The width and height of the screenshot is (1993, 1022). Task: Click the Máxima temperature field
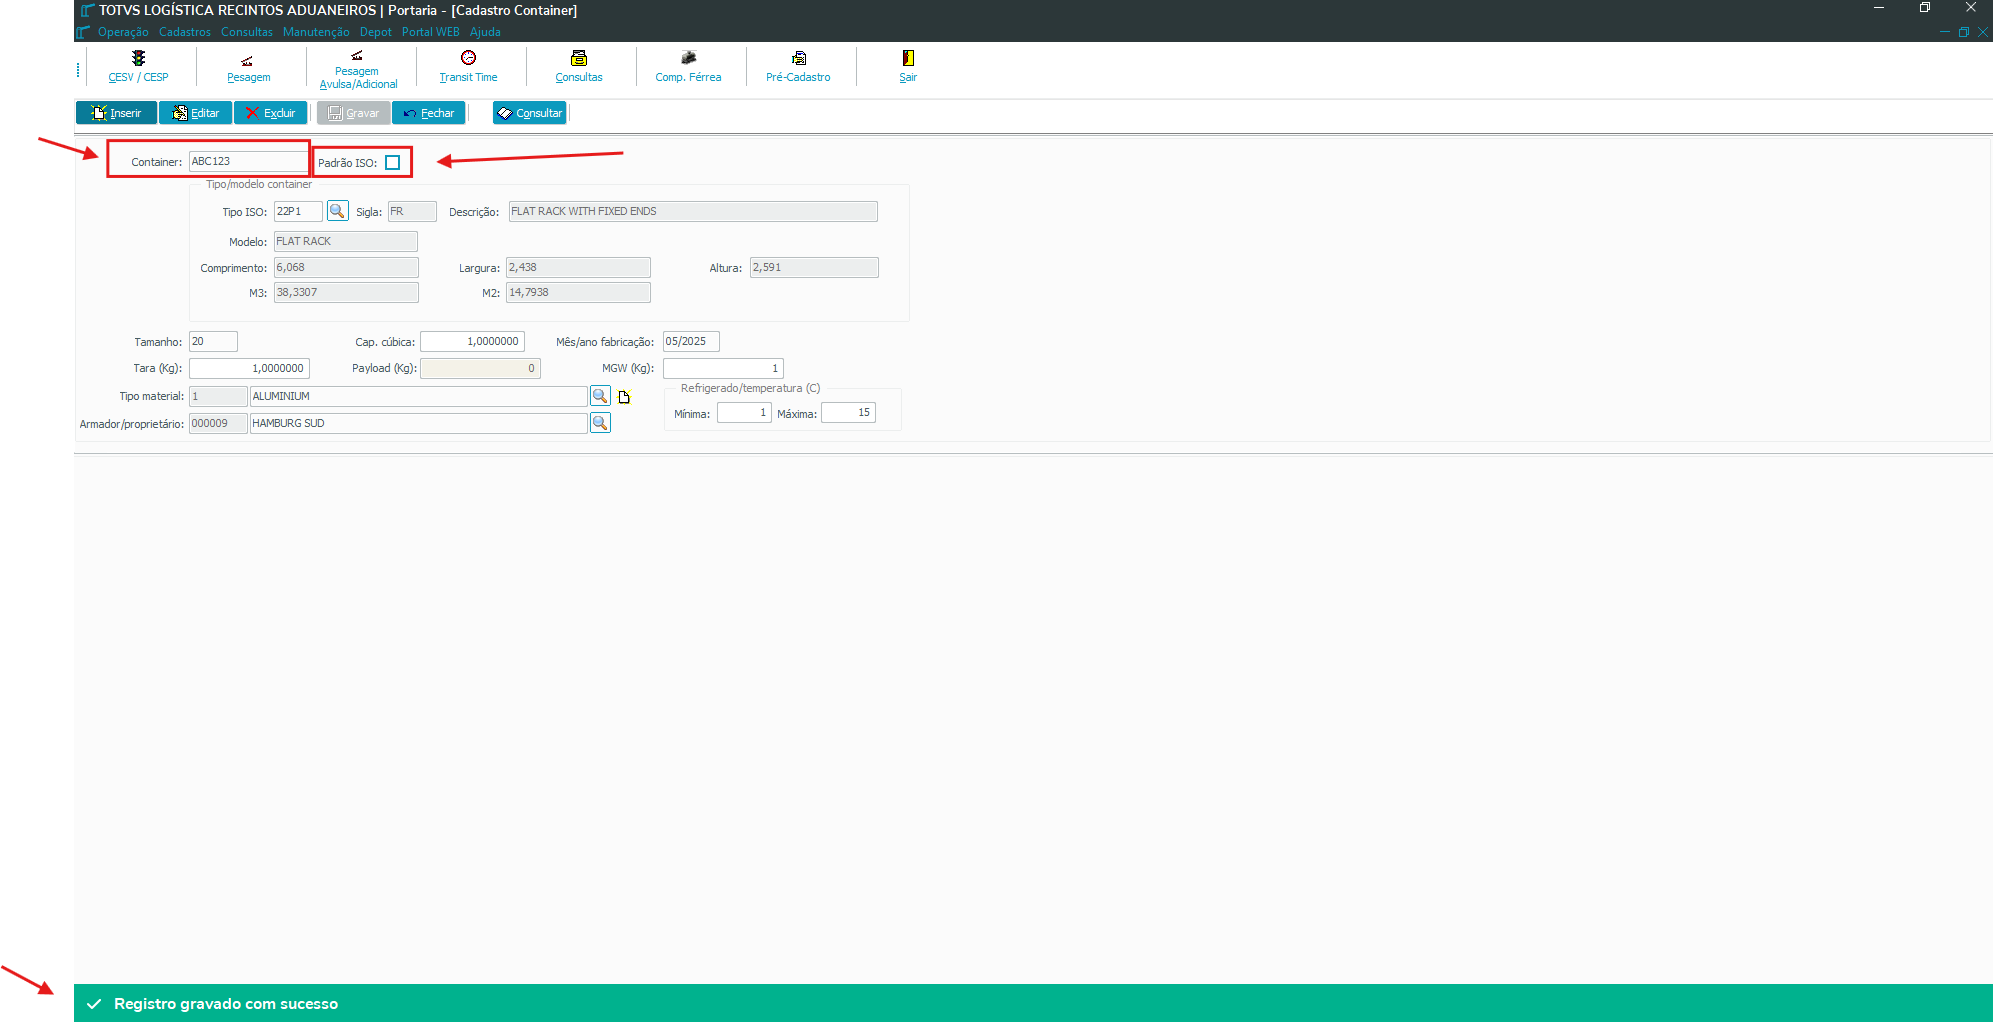point(848,412)
